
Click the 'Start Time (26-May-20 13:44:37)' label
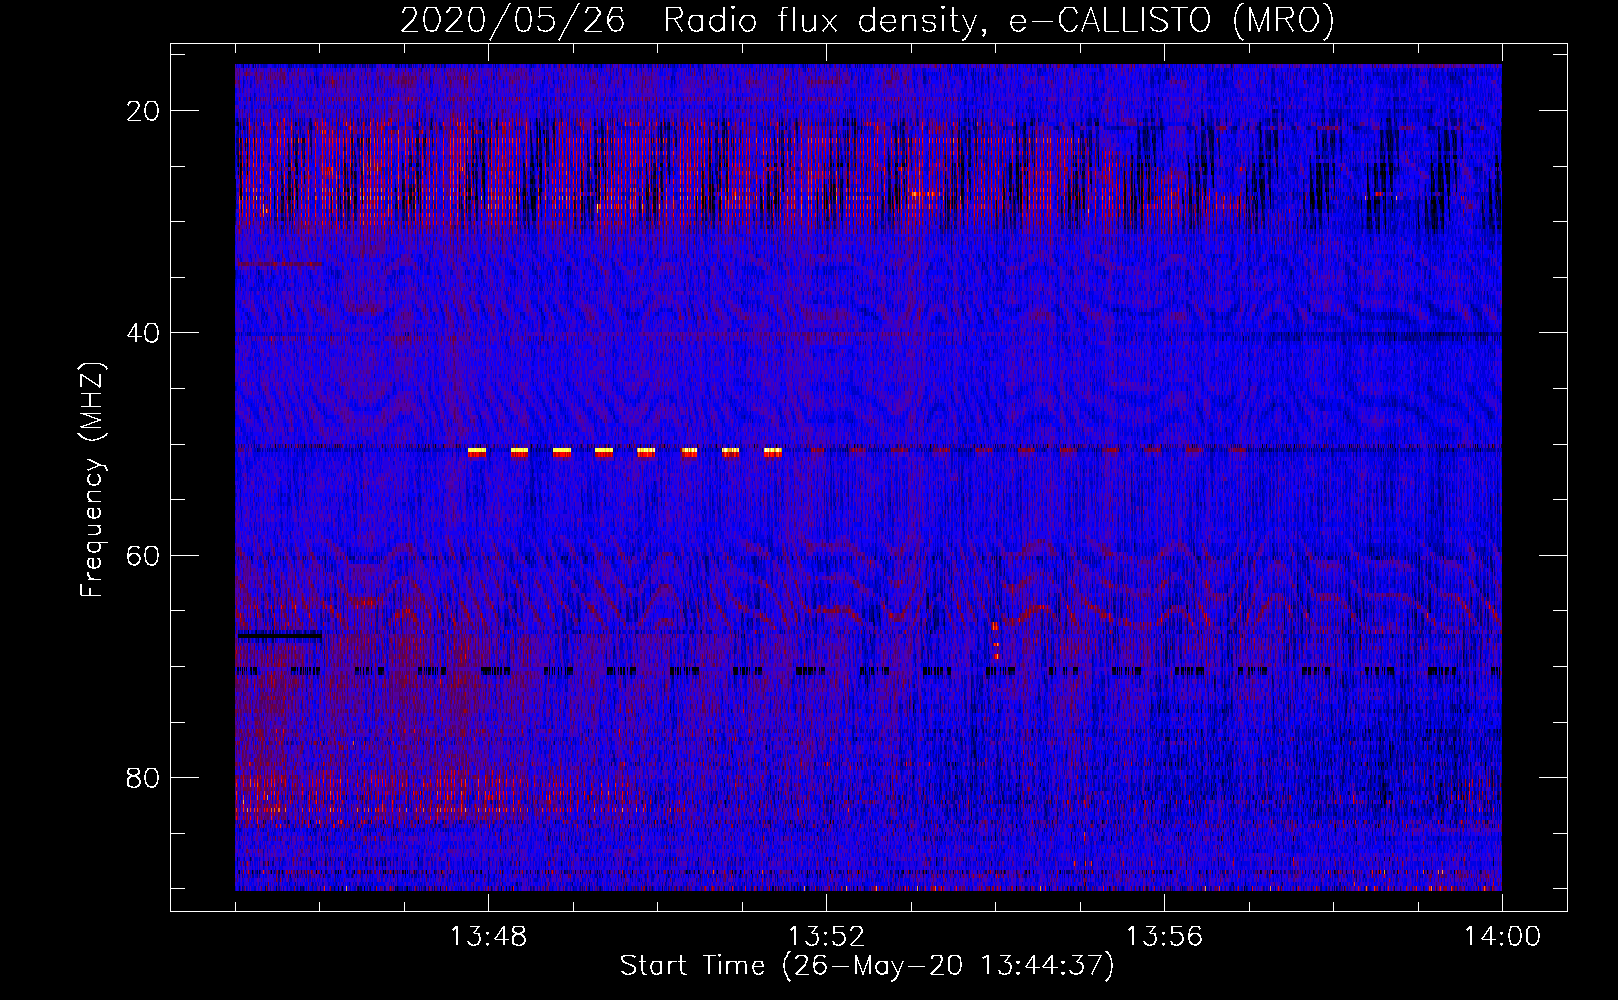tap(867, 966)
